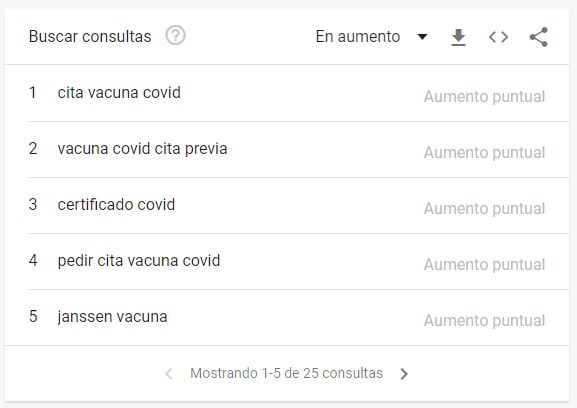577x408 pixels.
Task: Share the Buscar consultas widget
Action: (538, 37)
